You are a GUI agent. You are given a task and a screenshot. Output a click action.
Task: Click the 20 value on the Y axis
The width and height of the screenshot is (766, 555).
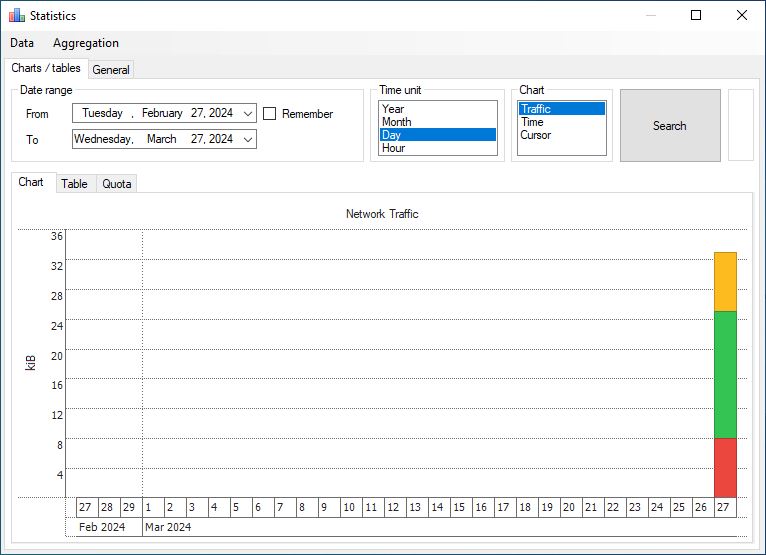(x=57, y=356)
